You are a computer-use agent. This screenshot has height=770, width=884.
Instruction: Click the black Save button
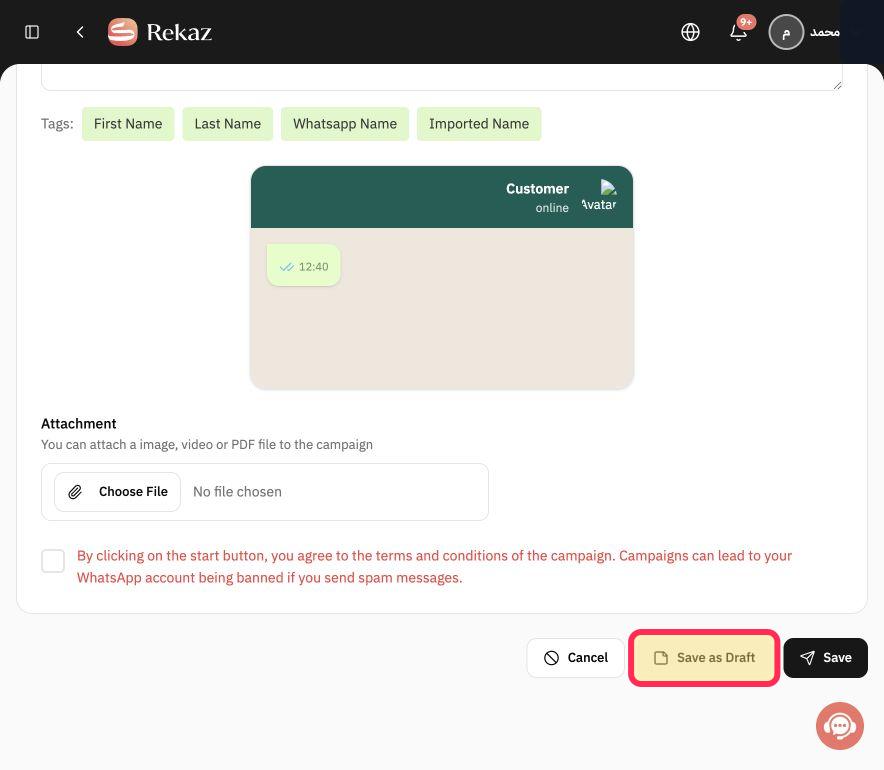pyautogui.click(x=825, y=658)
